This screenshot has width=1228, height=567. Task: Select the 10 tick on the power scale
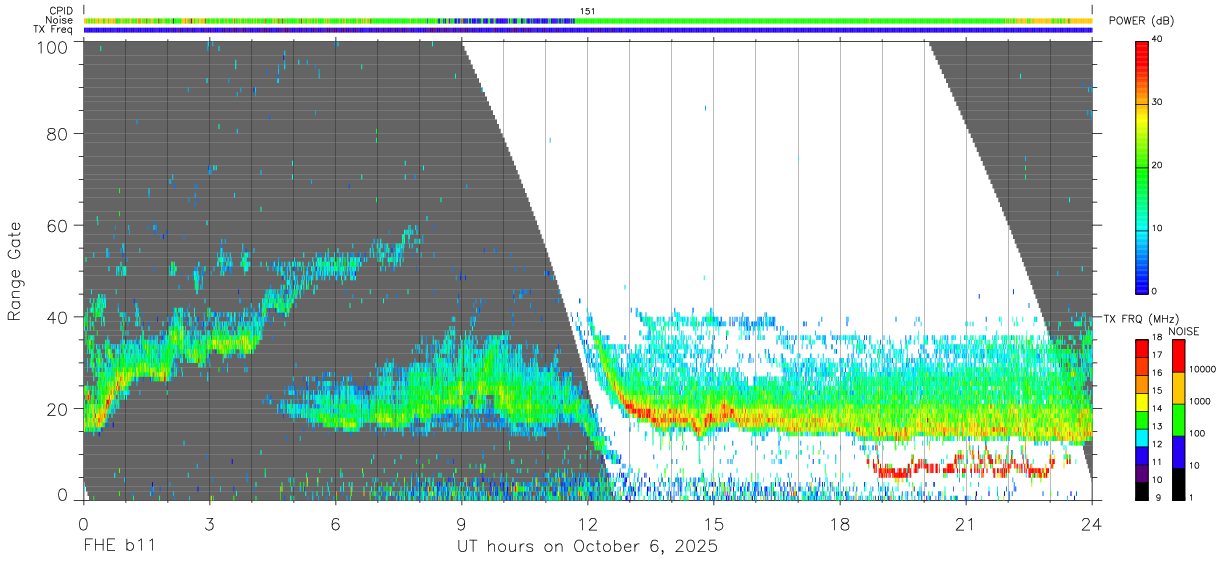point(1157,229)
